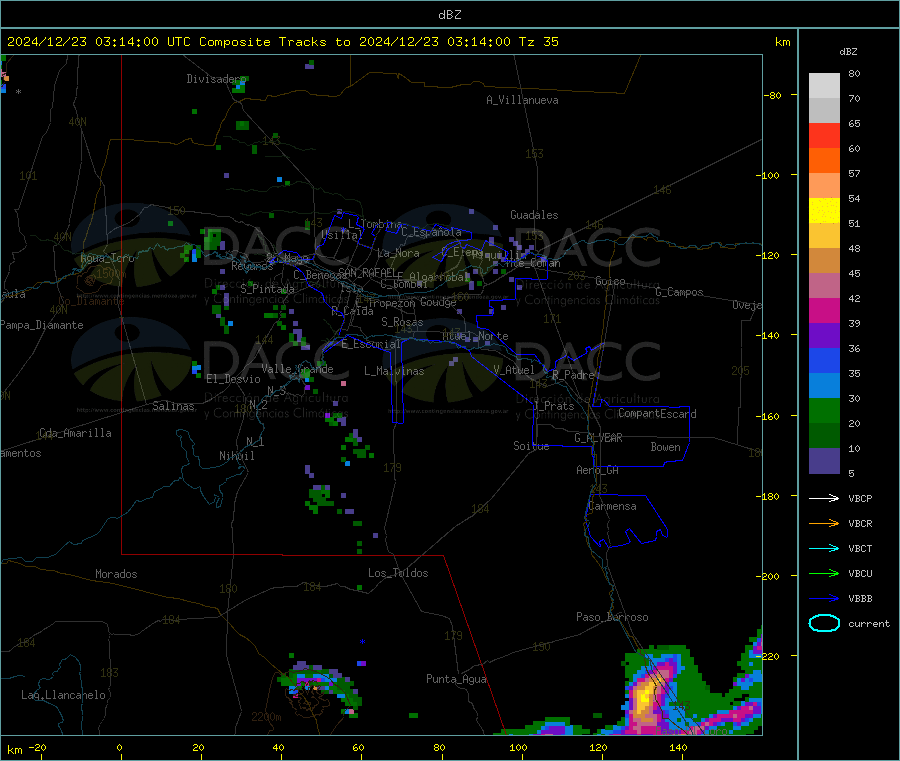Click the green echo west of Usillal
The height and width of the screenshot is (761, 900).
click(x=212, y=240)
